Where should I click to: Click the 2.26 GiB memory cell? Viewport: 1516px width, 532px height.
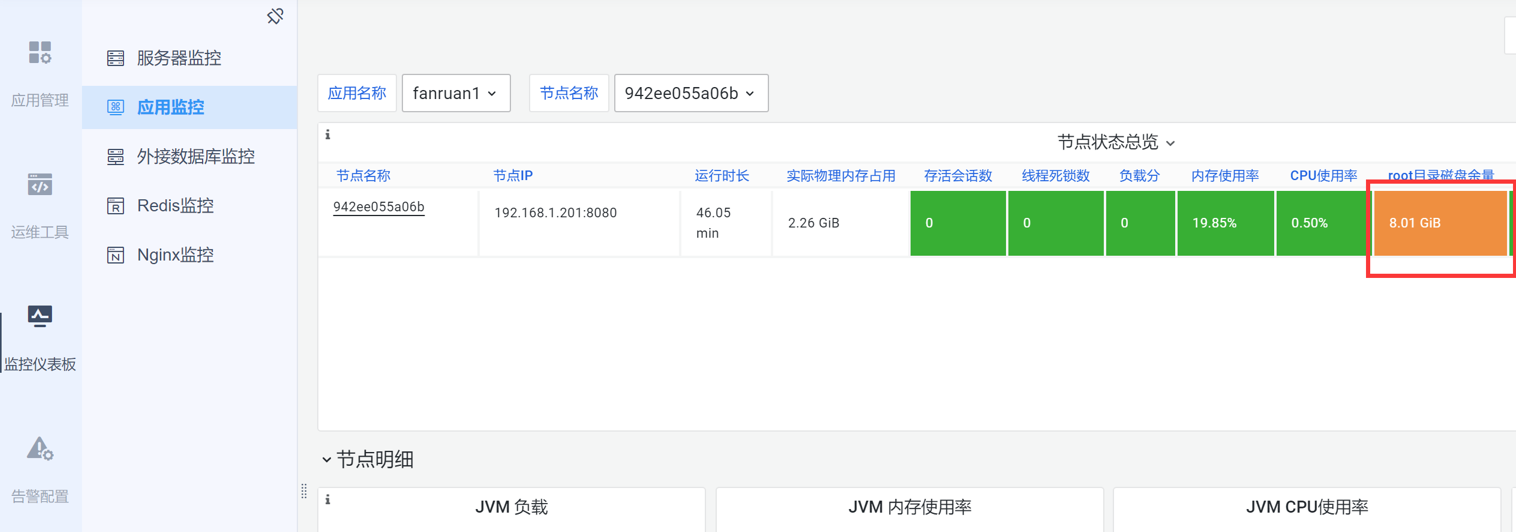[x=841, y=223]
